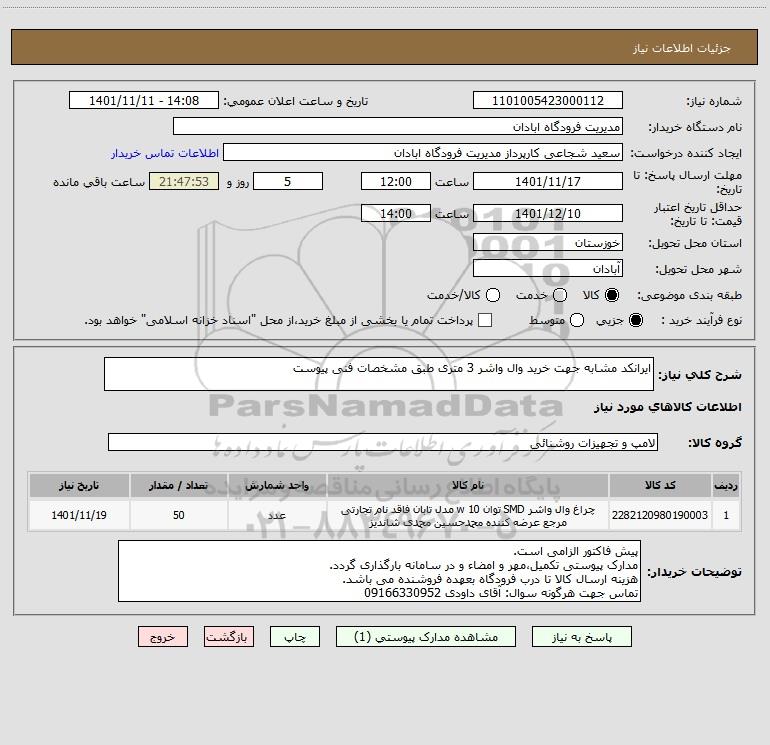Click the جزئیات اطلاعات نیاز header title
770x745 pixels.
[x=681, y=48]
